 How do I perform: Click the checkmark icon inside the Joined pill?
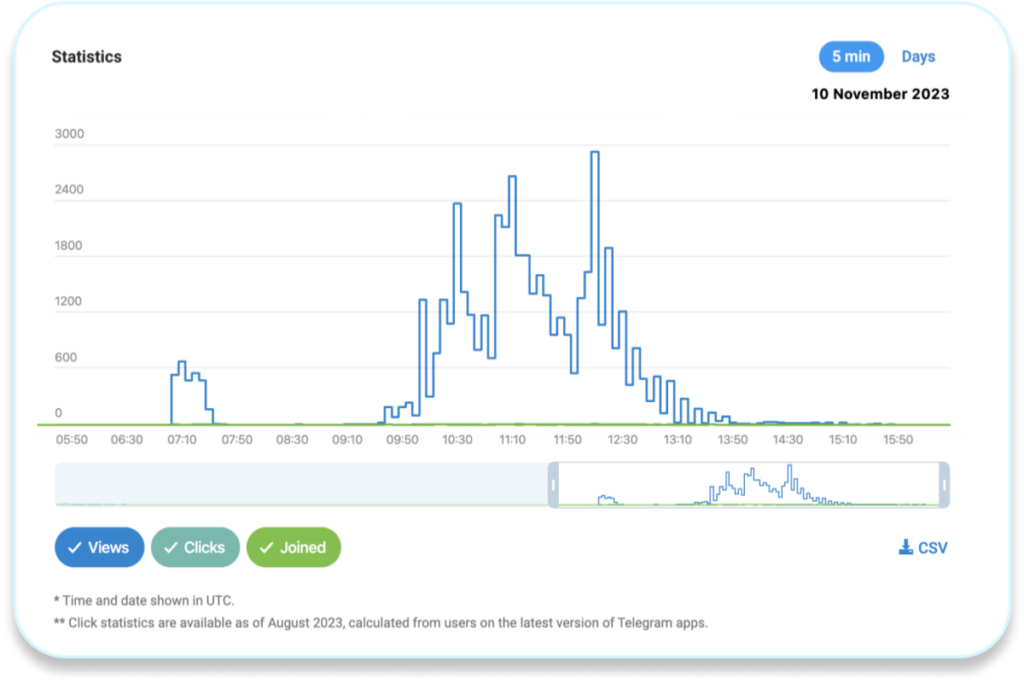point(267,547)
